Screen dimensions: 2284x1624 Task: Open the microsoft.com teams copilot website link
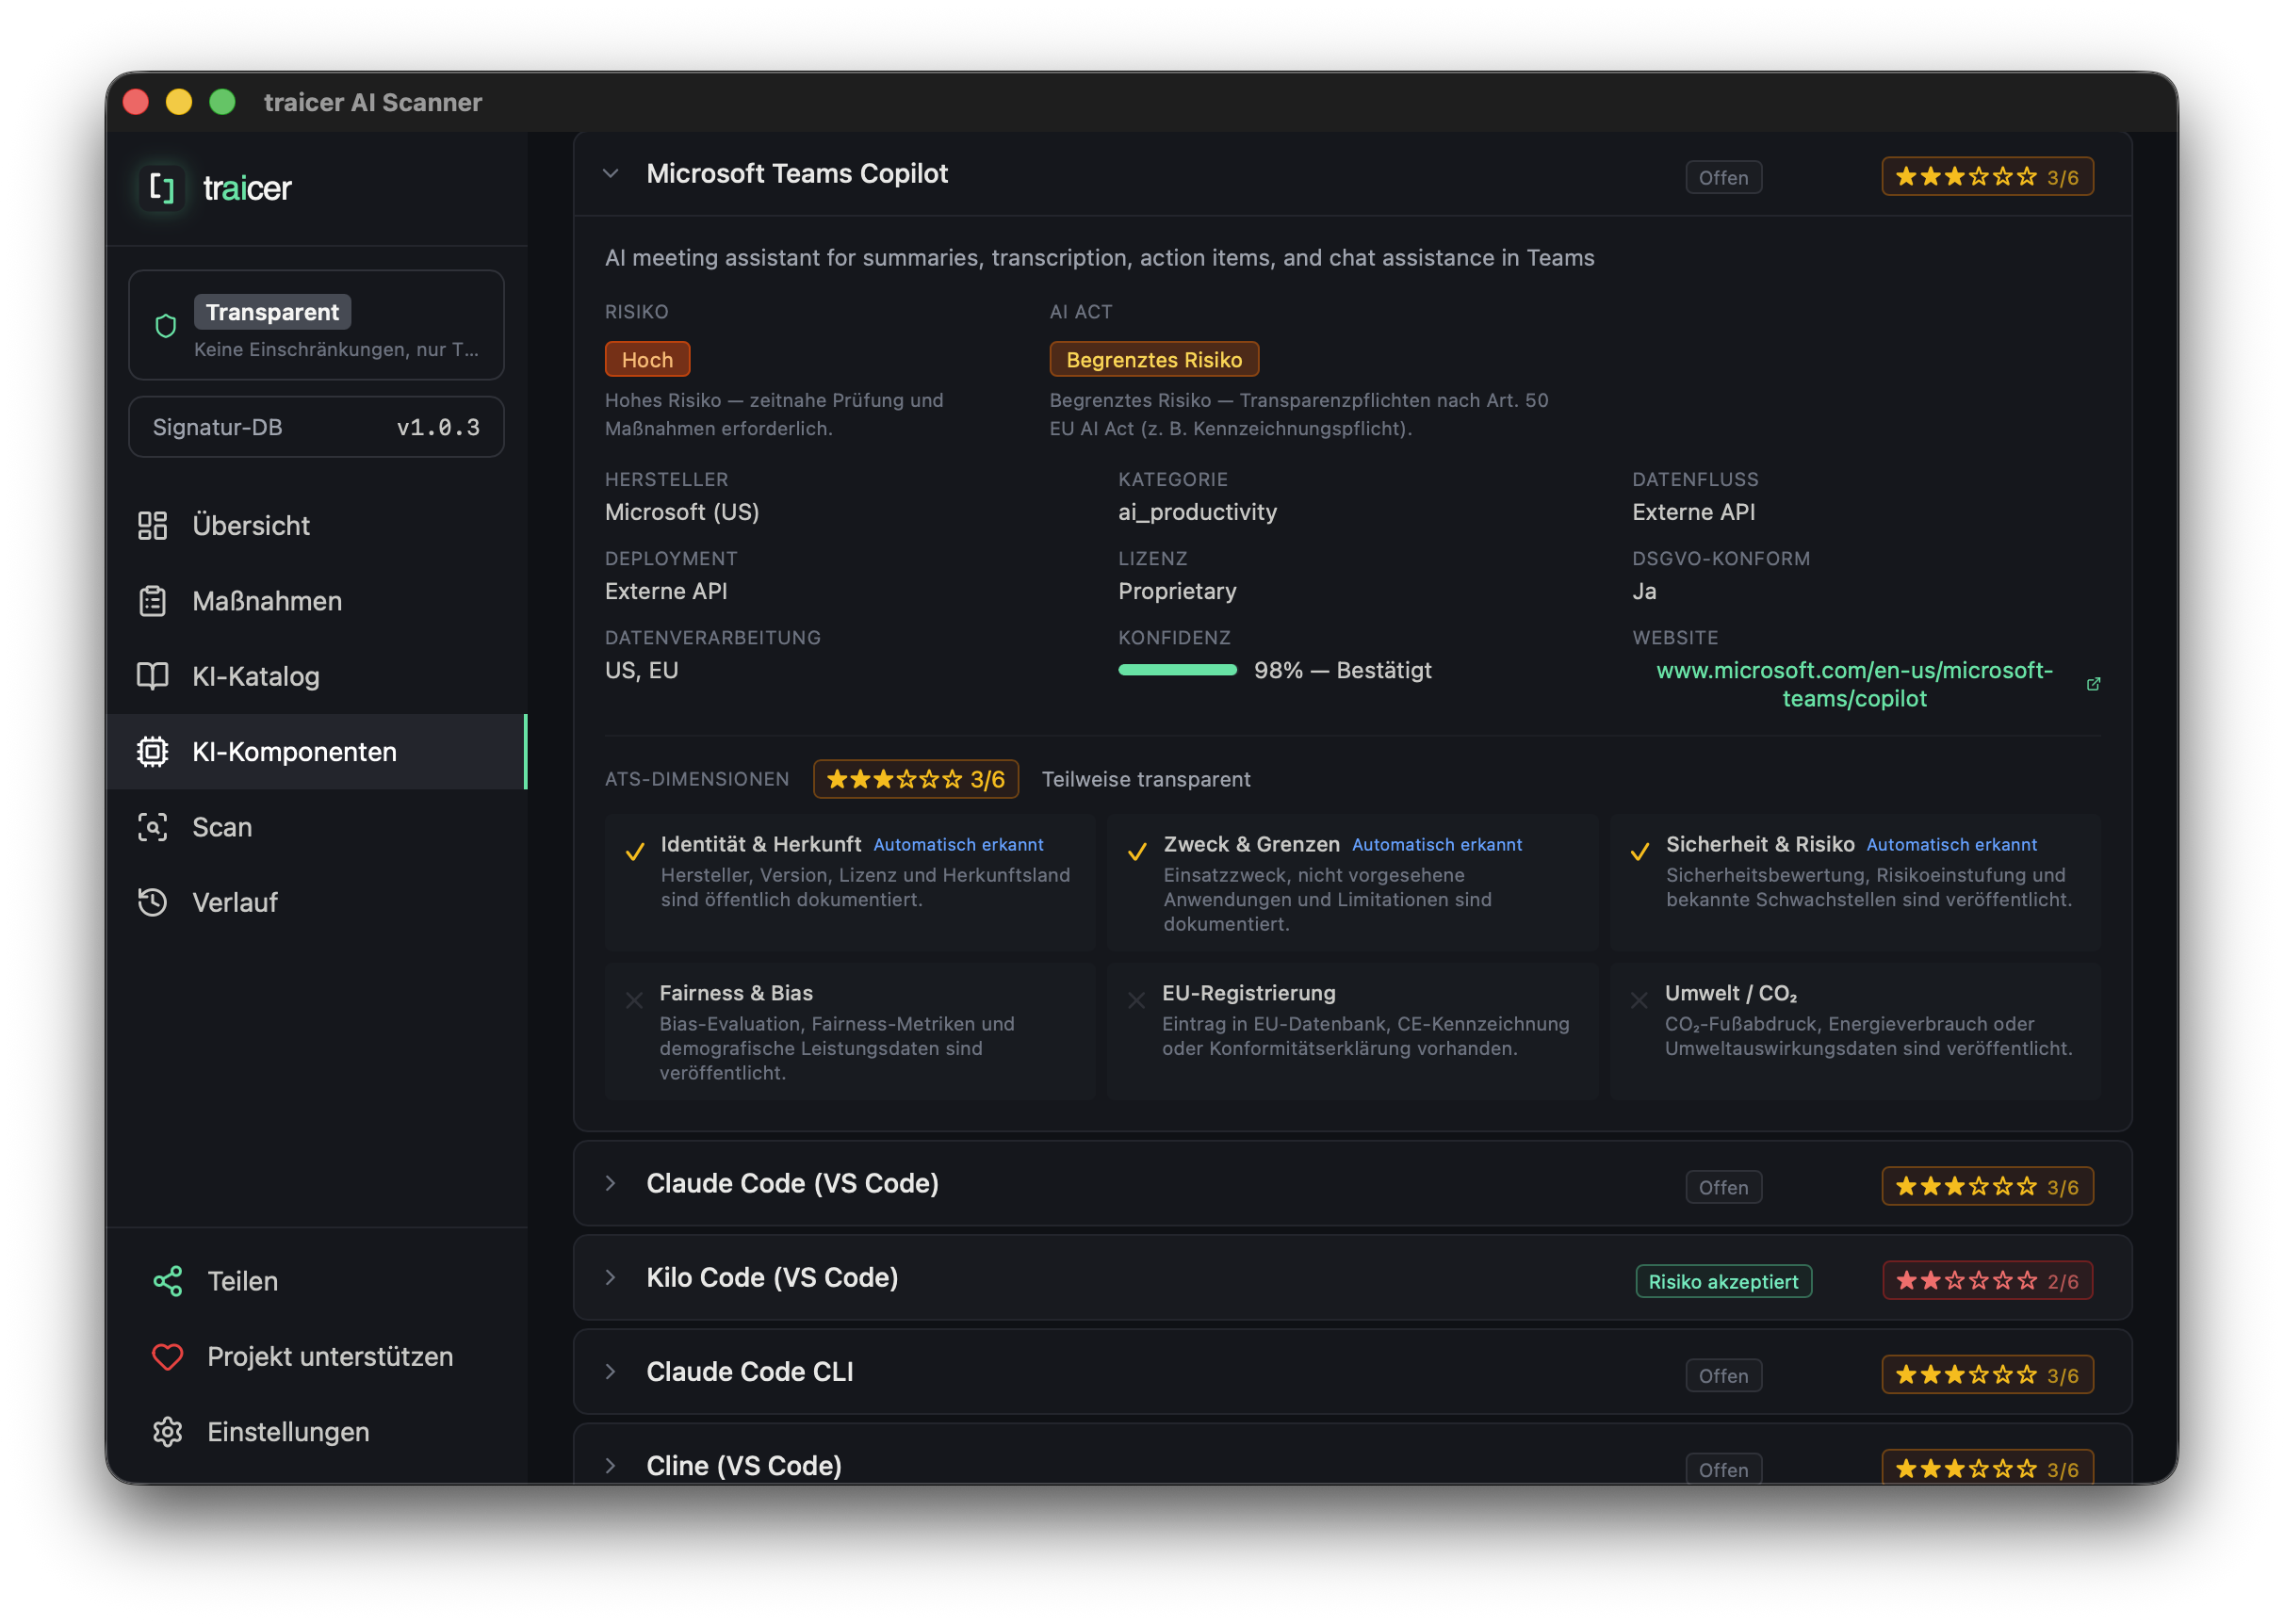(1854, 684)
